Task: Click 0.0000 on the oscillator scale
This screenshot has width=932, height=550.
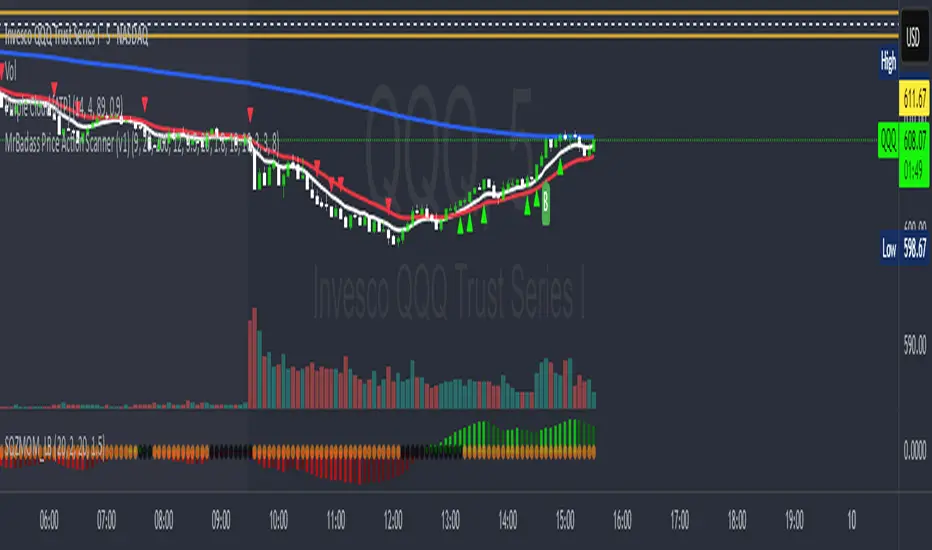Action: point(914,450)
